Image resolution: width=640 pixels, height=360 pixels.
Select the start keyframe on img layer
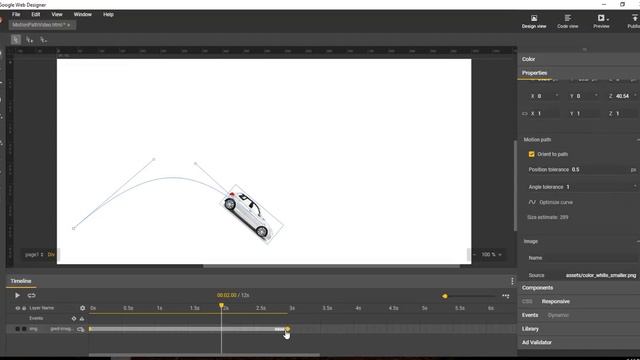pos(90,329)
